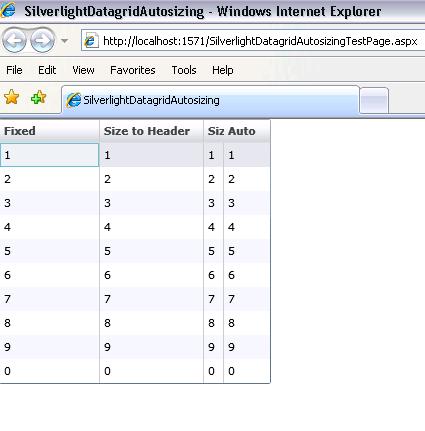Select cell 4 in Auto column
This screenshot has width=425, height=431.
(x=247, y=227)
